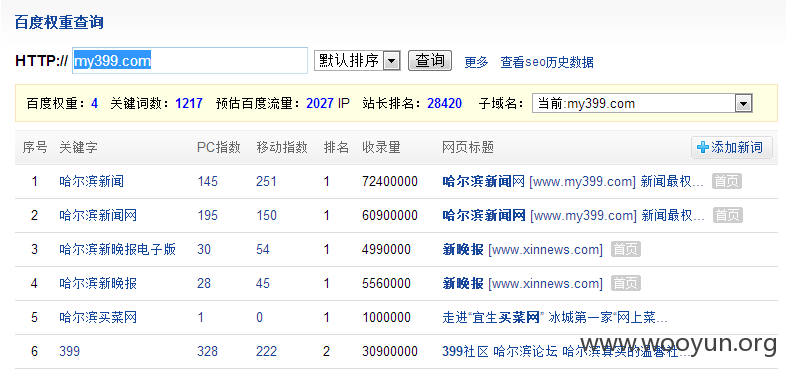Image resolution: width=786 pixels, height=372 pixels.
Task: Click the 首页 tag in row 2
Action: [x=727, y=216]
